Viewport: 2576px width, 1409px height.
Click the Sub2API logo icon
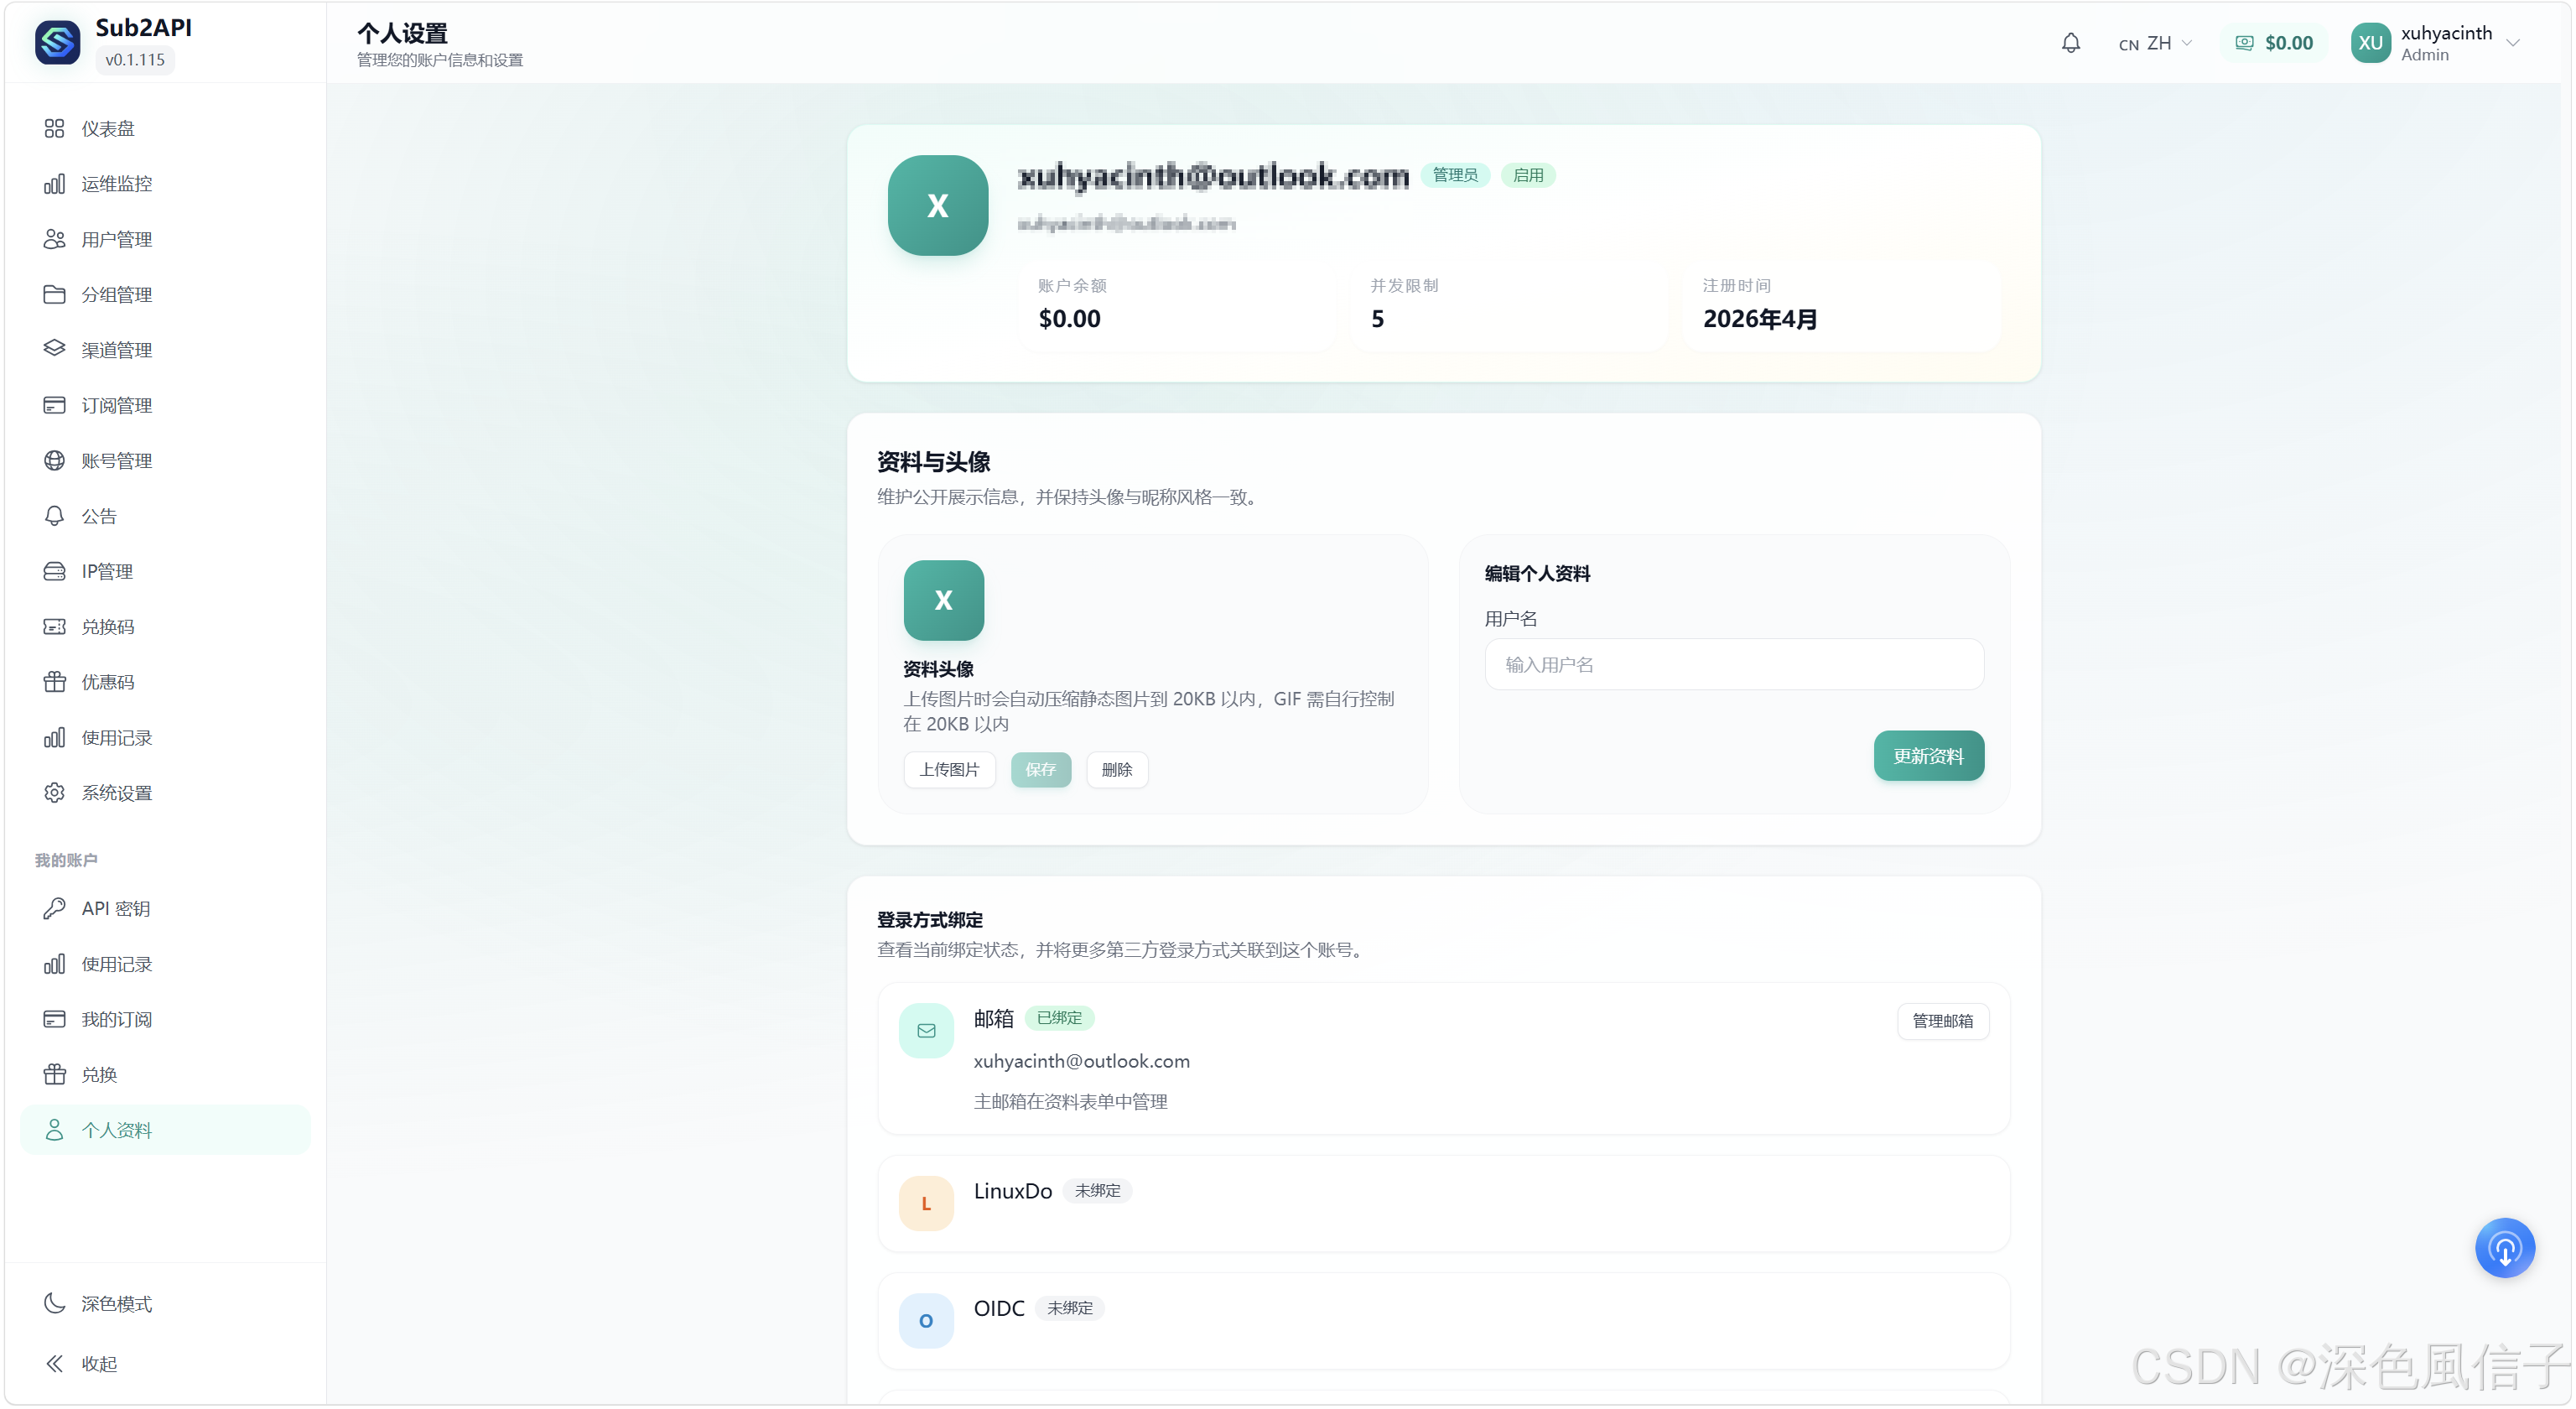pos(57,43)
